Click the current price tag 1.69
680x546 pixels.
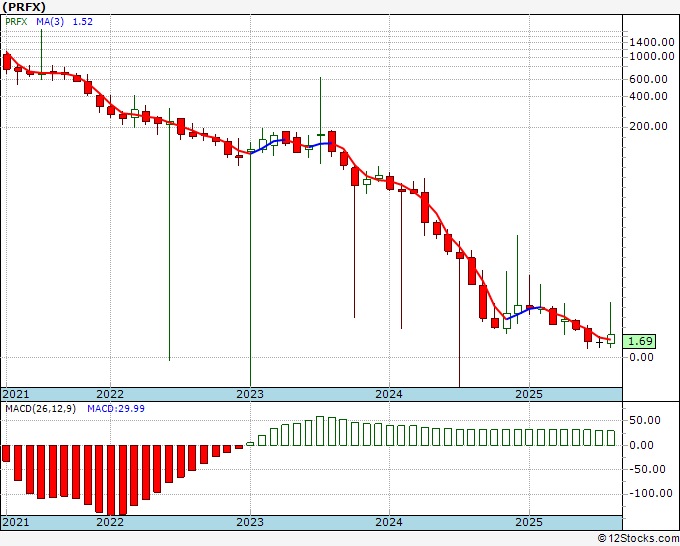click(x=639, y=341)
